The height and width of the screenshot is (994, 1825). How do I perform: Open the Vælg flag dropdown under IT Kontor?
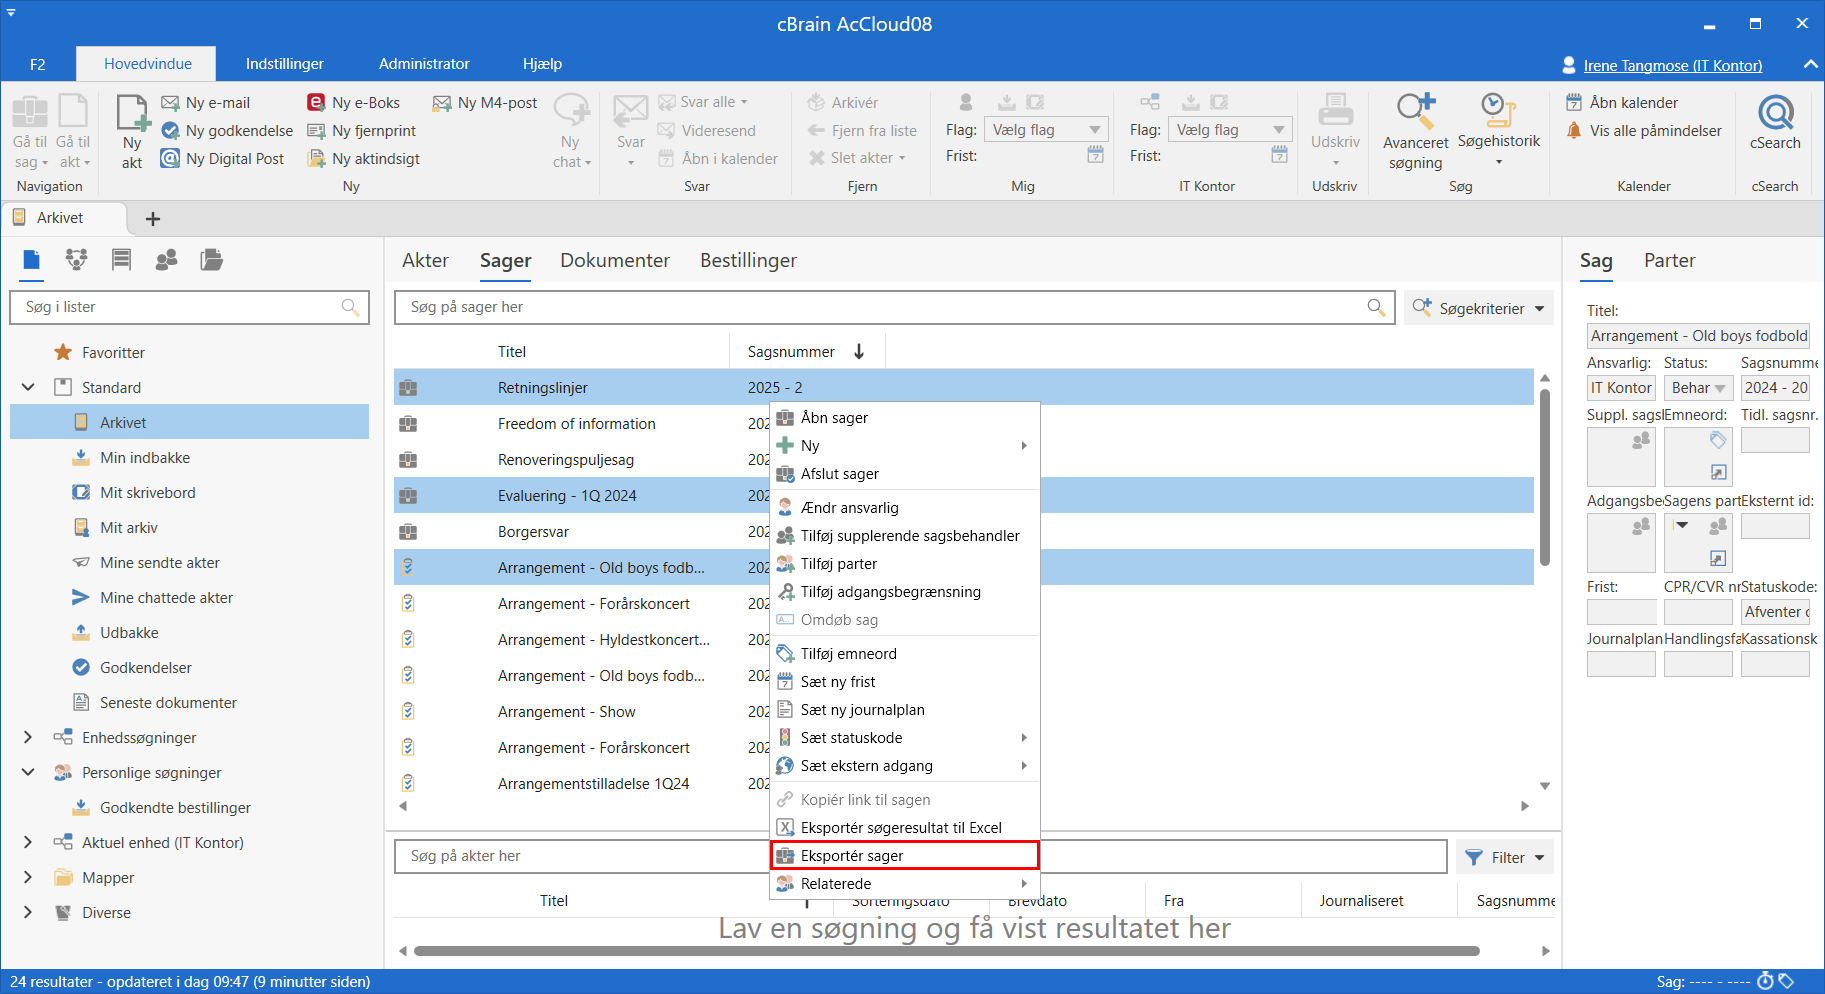coord(1230,130)
